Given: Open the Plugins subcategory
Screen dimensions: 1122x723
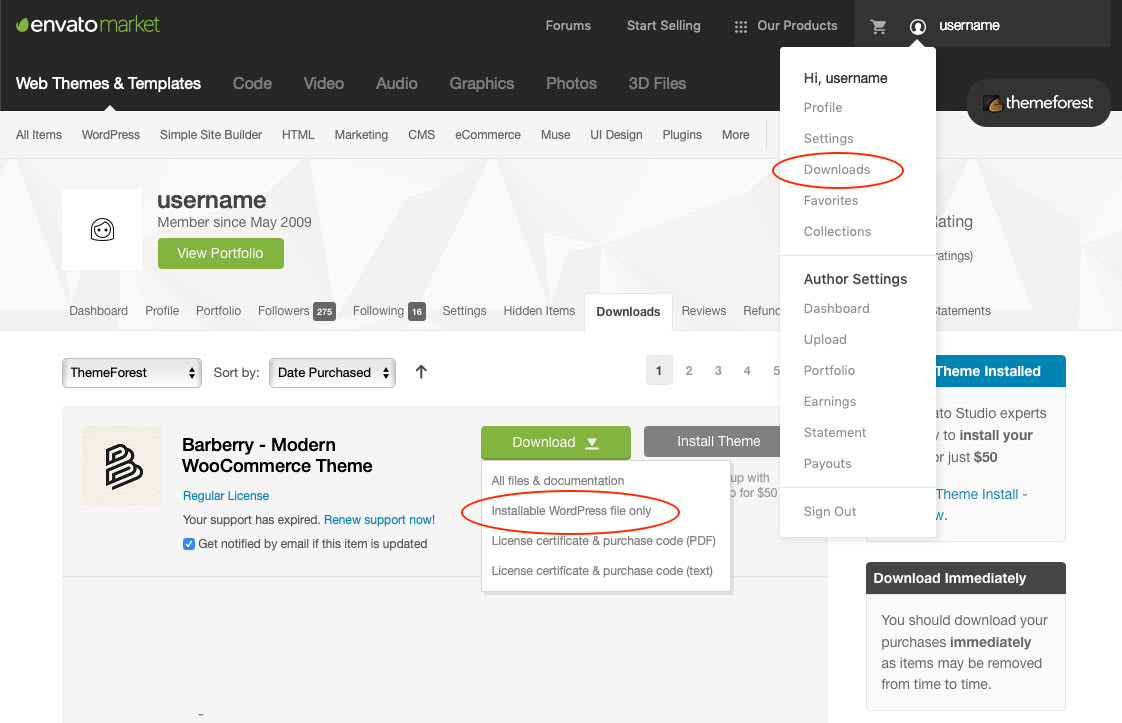Looking at the screenshot, I should [682, 135].
